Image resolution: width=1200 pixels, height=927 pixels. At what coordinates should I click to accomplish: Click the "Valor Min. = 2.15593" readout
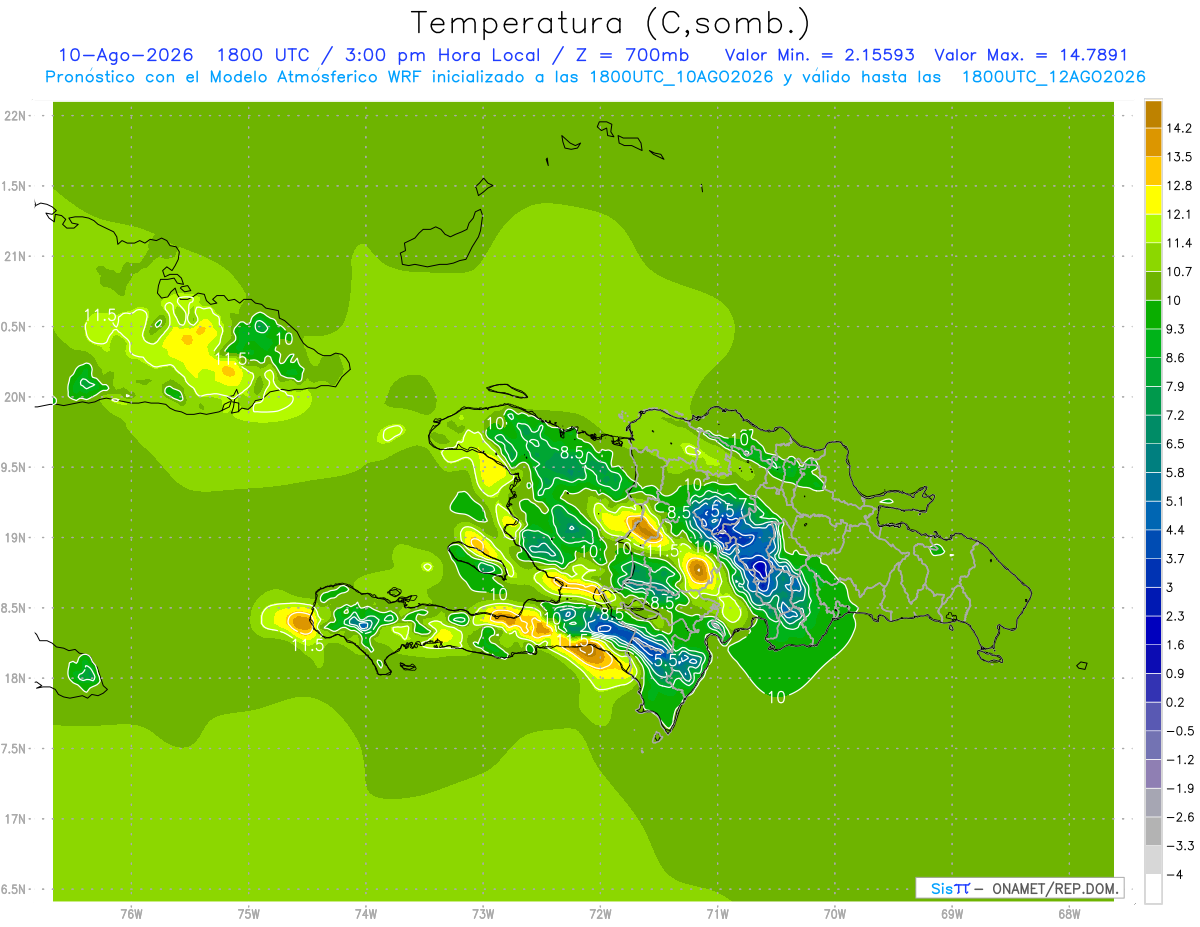(819, 55)
